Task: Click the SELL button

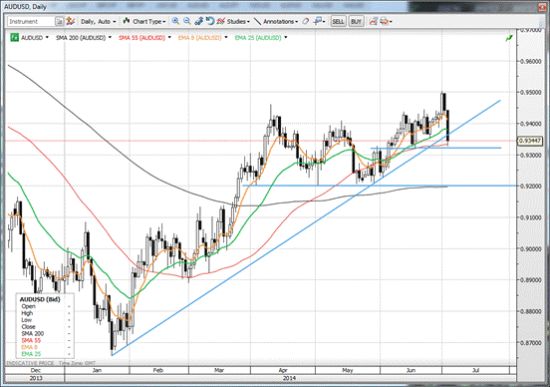Action: coord(338,21)
